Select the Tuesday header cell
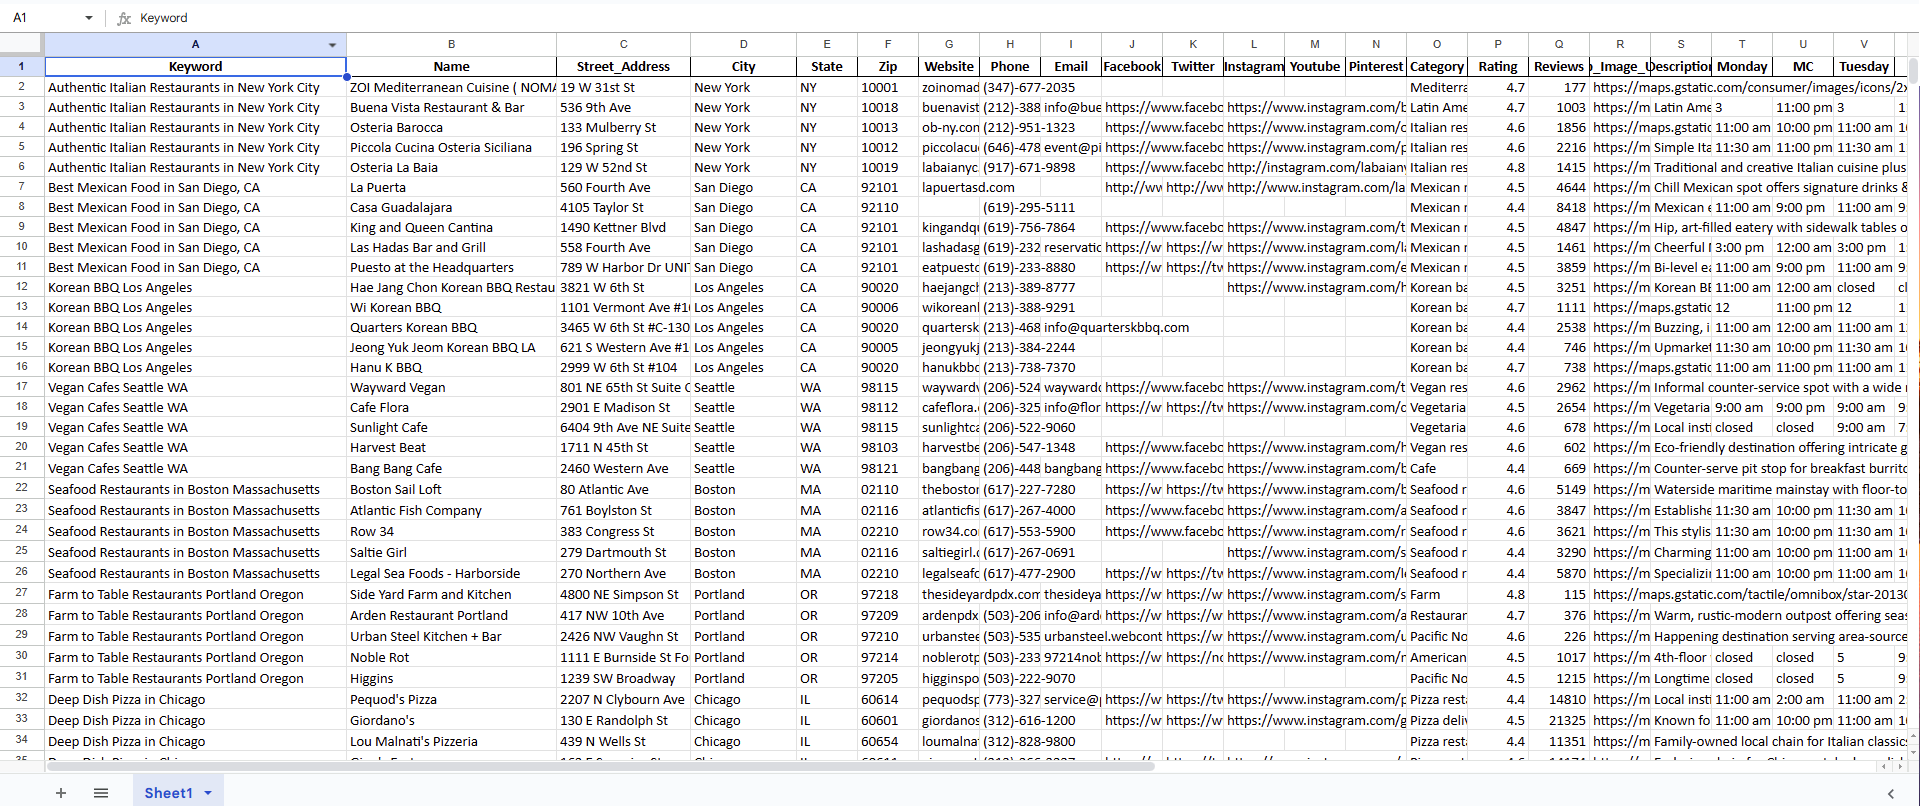The height and width of the screenshot is (806, 1920). tap(1864, 66)
